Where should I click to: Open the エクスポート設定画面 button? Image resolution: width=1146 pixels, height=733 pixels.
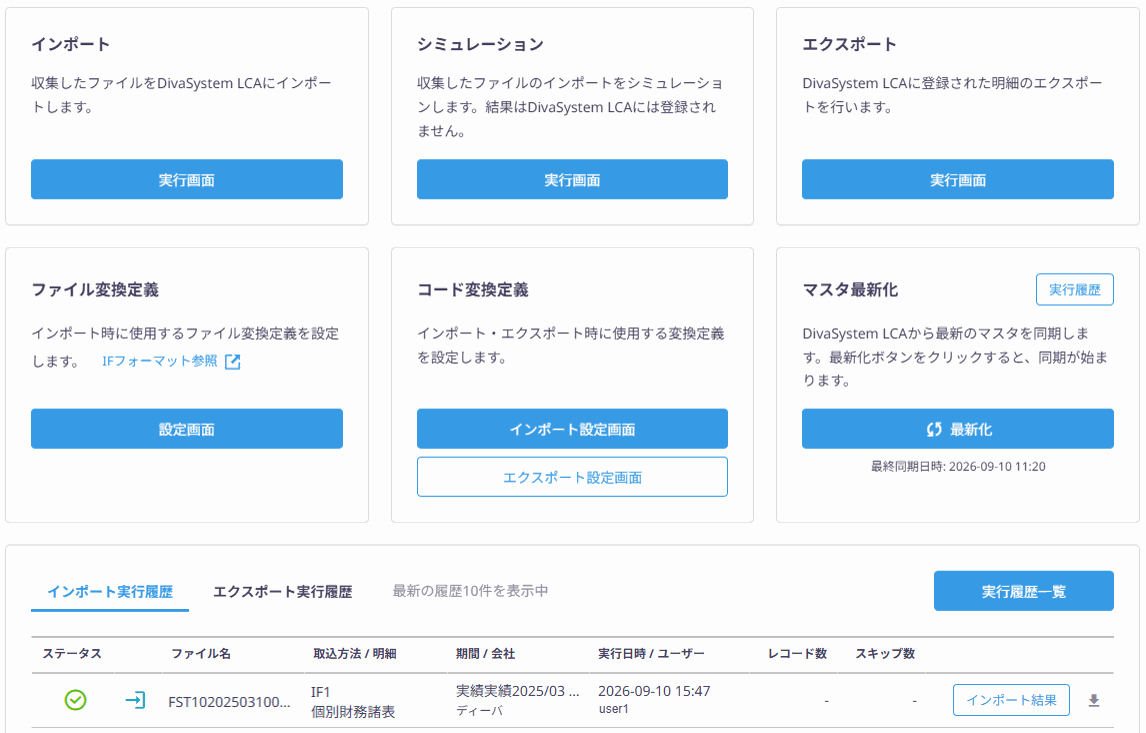pyautogui.click(x=572, y=477)
